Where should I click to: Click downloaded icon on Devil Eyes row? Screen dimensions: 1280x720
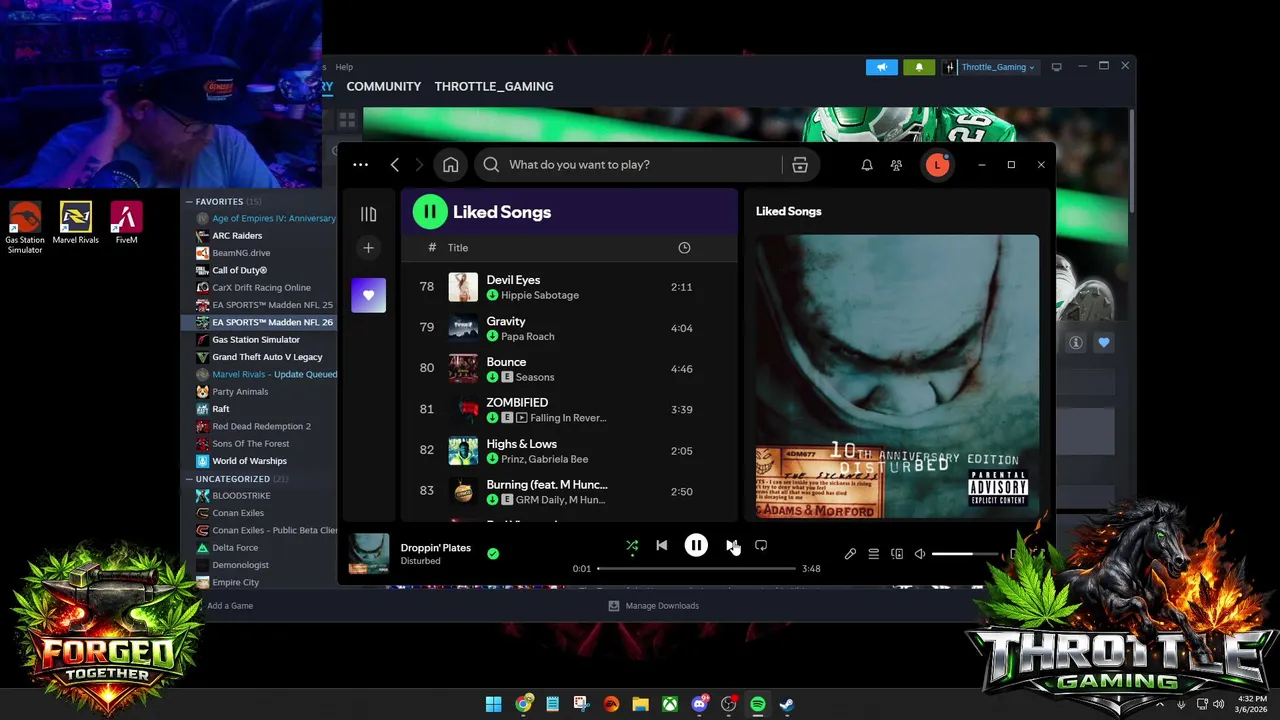coord(493,296)
